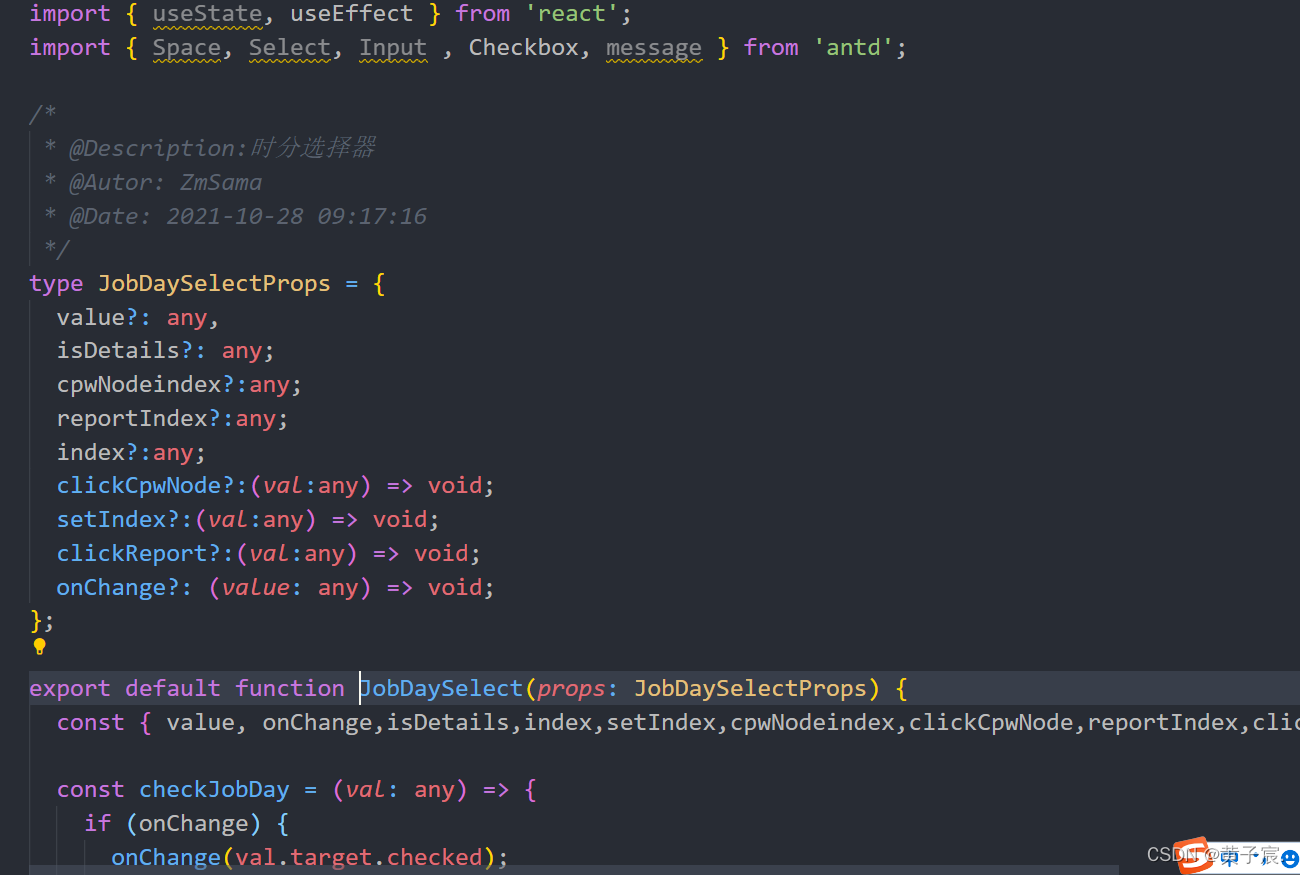The width and height of the screenshot is (1300, 875).
Task: Click the yellow lightbulb quick-fix icon
Action: (40, 647)
